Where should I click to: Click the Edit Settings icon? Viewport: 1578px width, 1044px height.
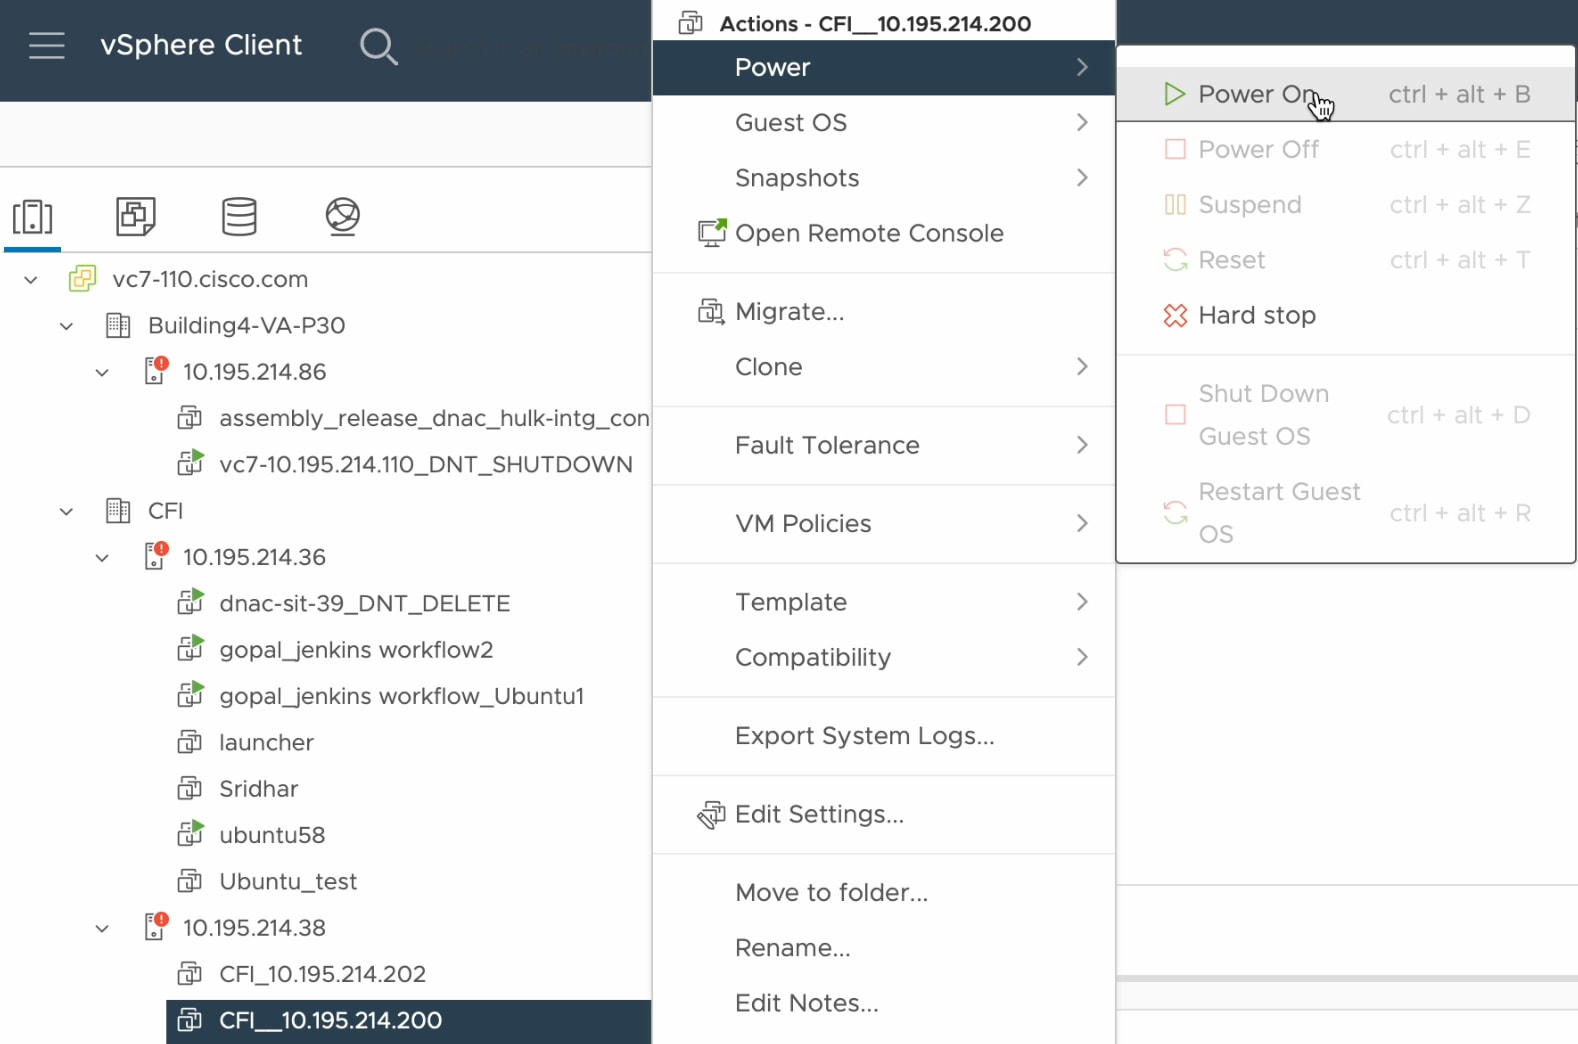[711, 814]
